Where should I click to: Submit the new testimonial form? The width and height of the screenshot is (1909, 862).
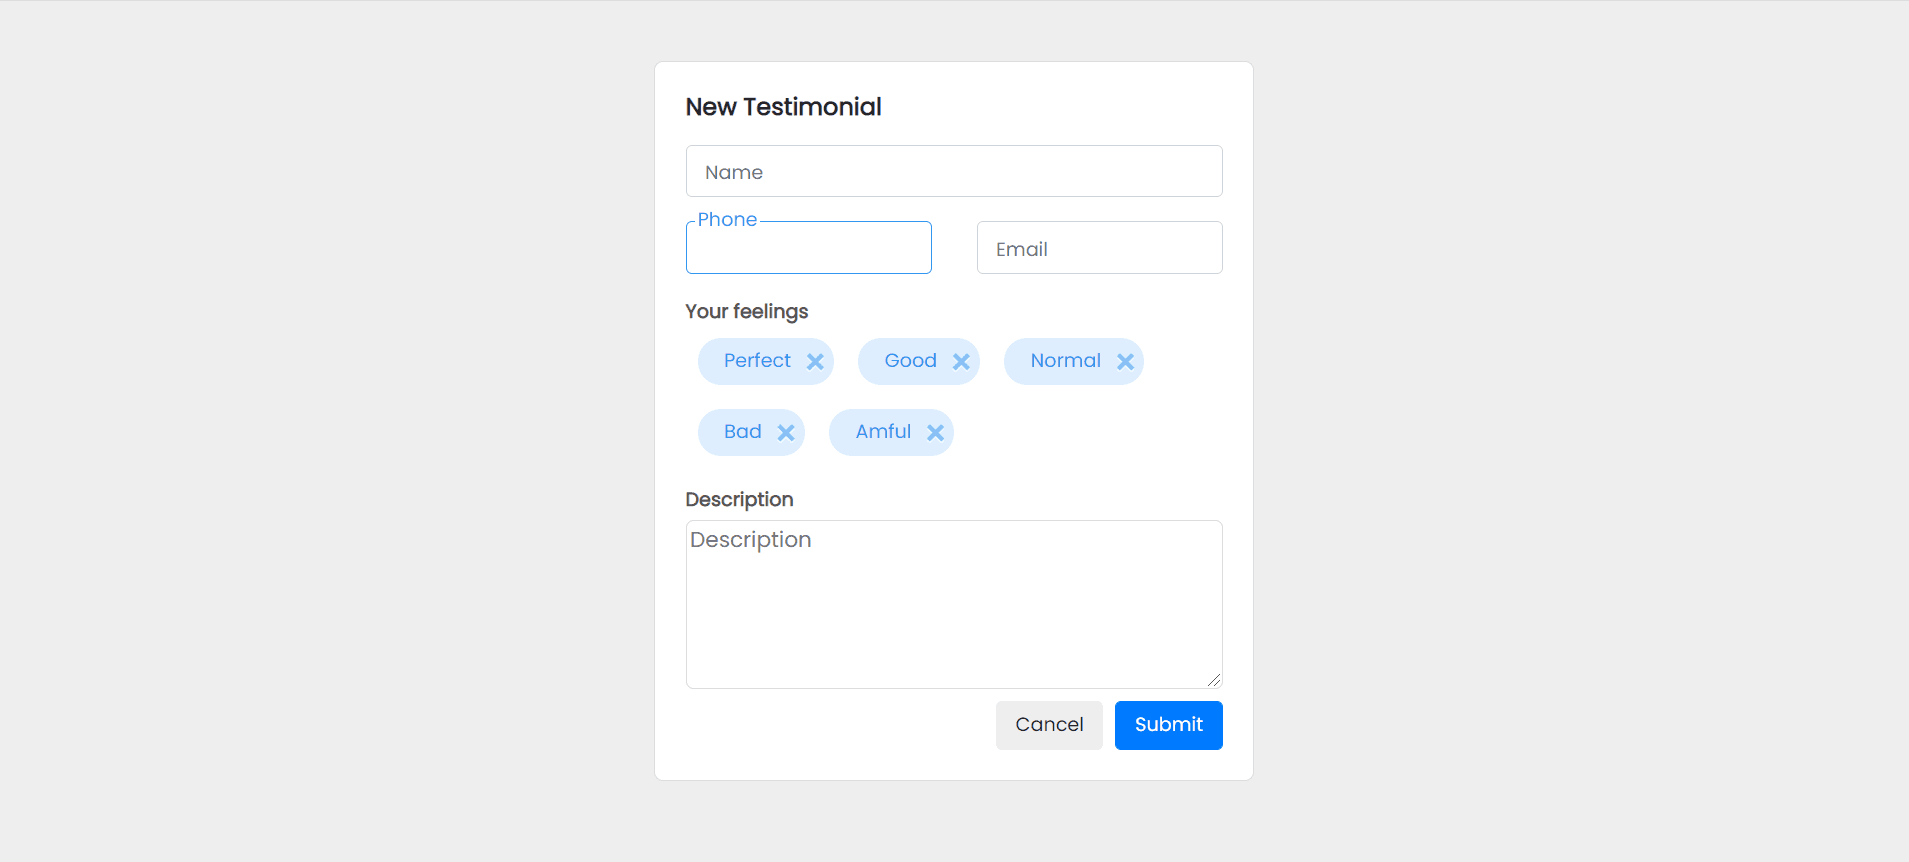[1168, 725]
